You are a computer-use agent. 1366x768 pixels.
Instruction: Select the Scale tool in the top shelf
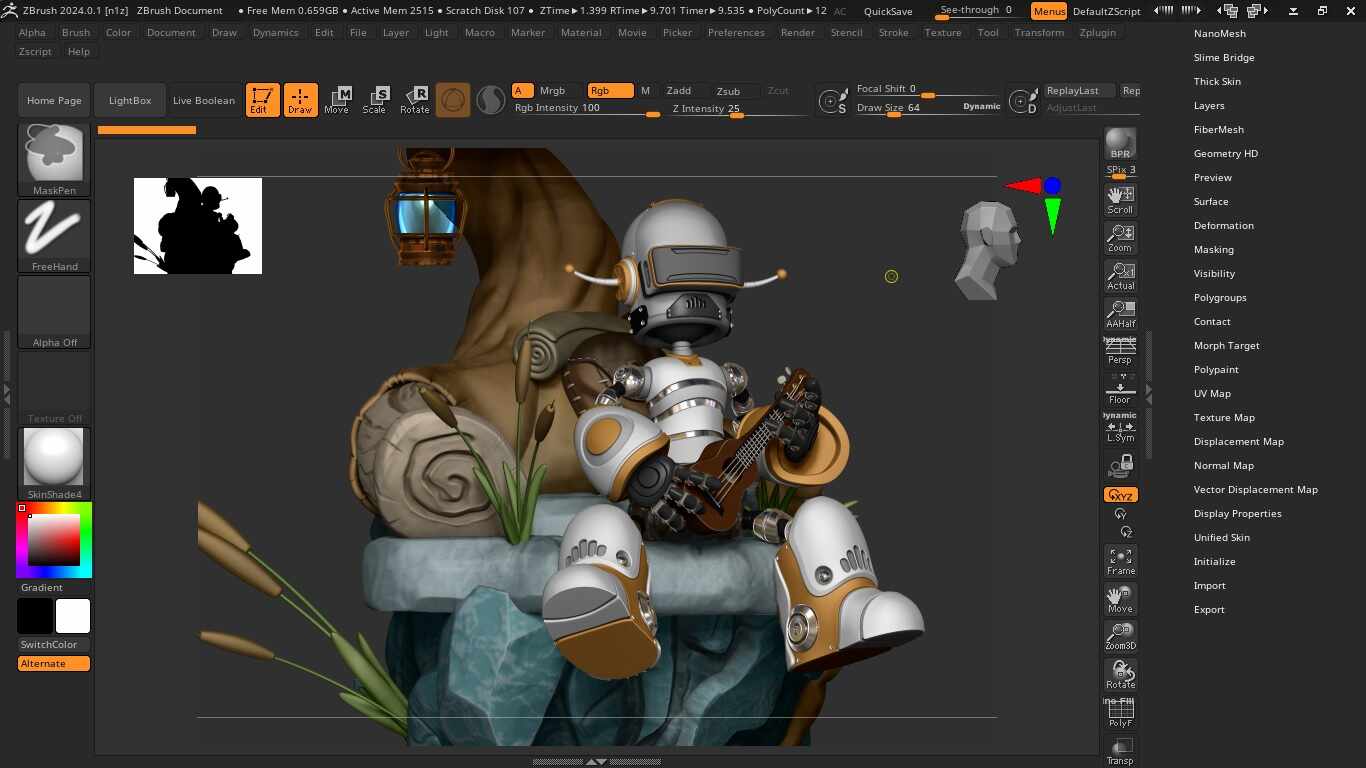pos(376,99)
